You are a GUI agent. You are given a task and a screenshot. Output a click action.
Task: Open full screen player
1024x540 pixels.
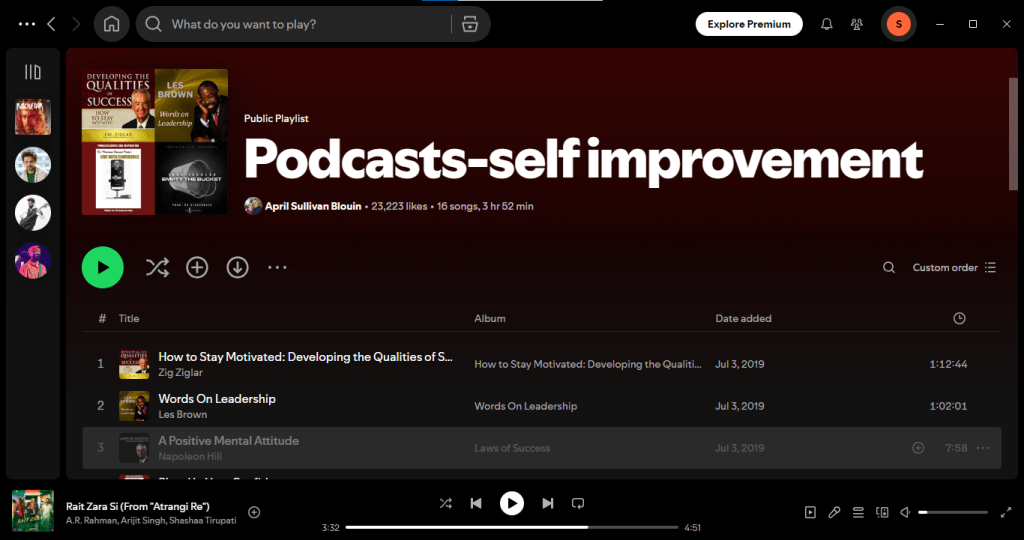pos(1006,513)
